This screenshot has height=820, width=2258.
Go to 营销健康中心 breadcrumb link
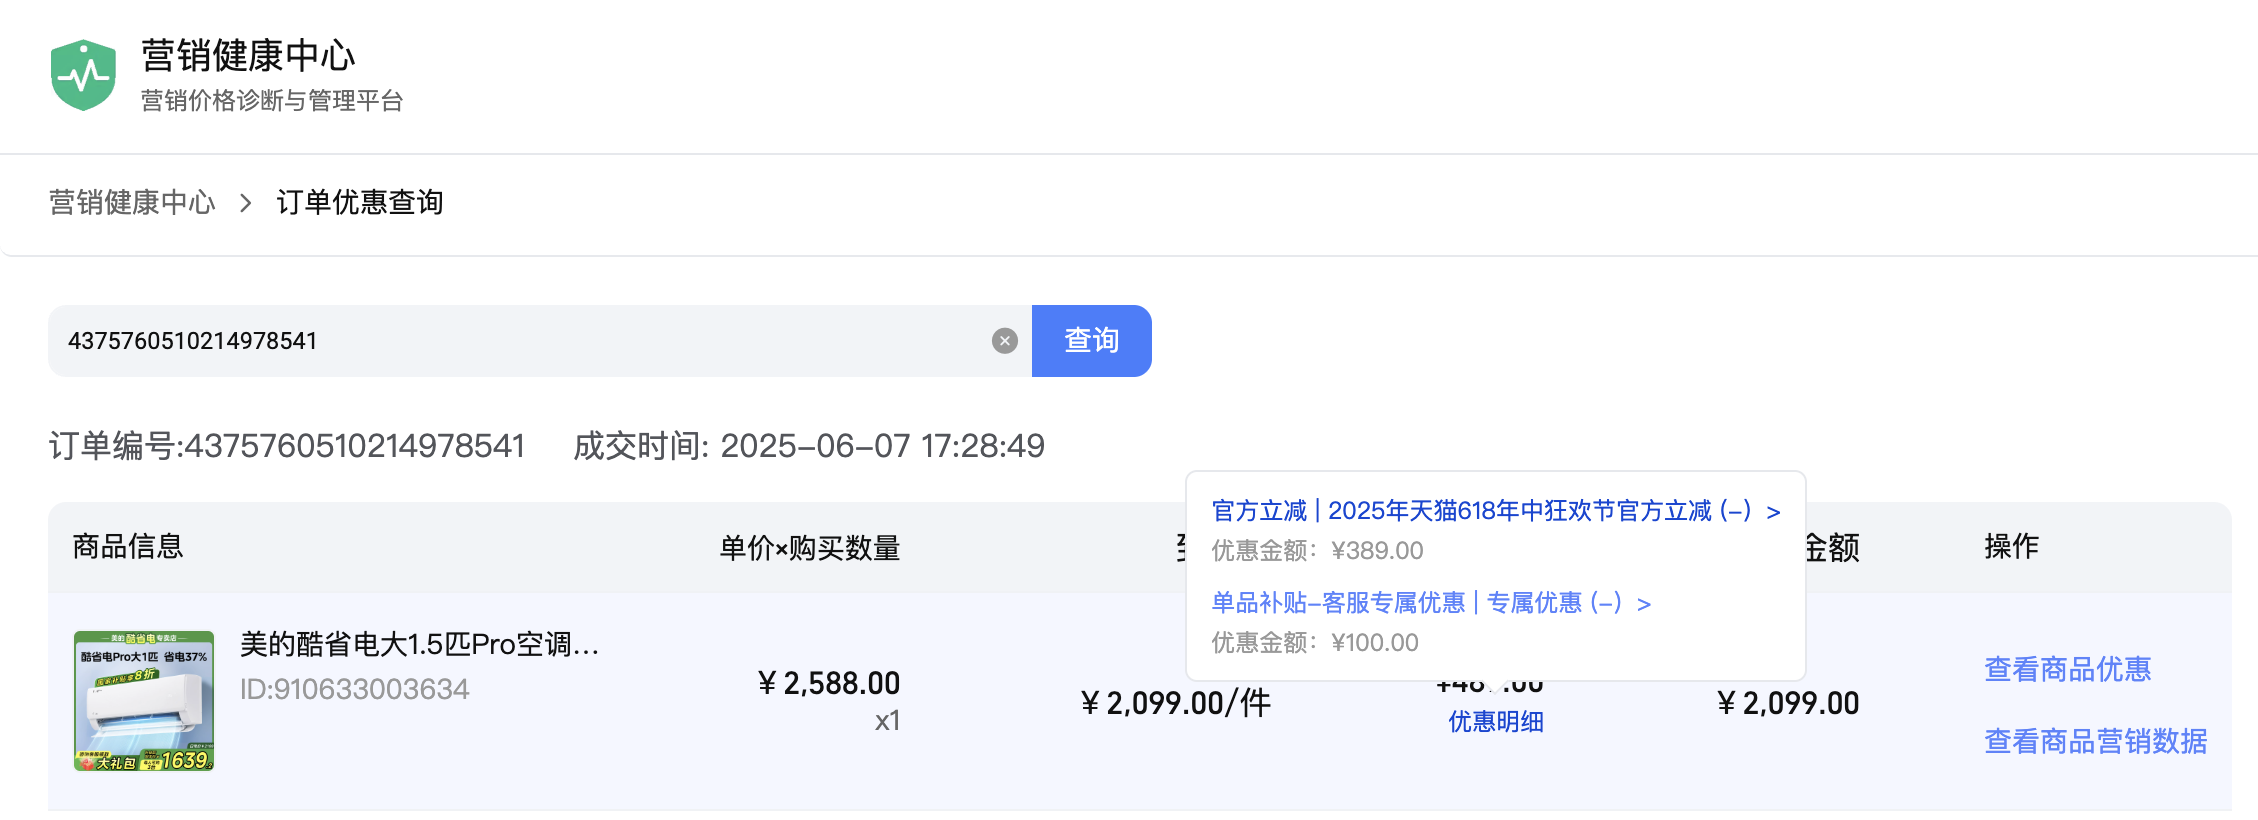[132, 203]
